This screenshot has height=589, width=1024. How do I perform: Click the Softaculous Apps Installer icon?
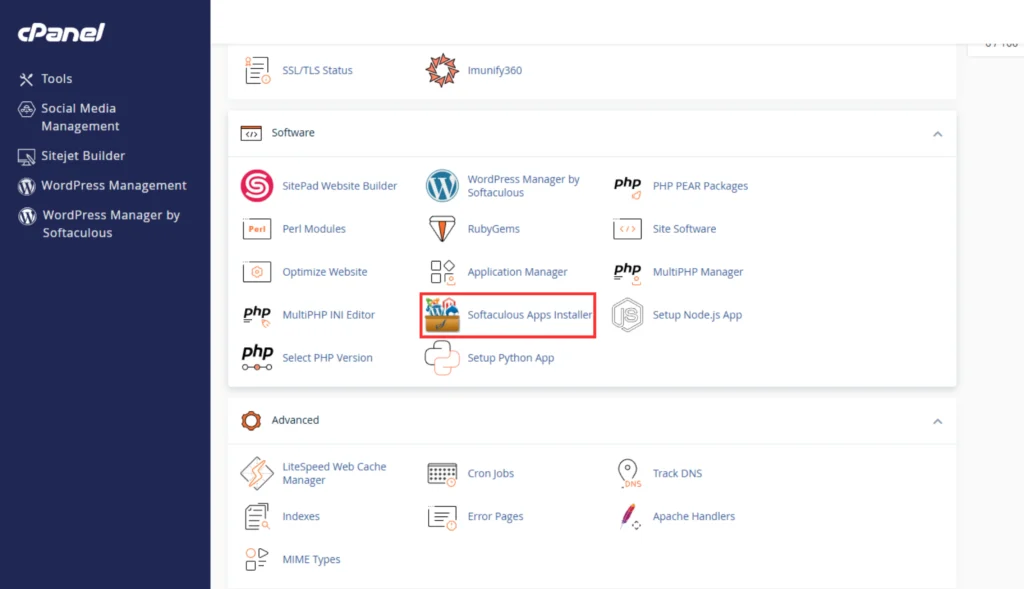coord(441,315)
